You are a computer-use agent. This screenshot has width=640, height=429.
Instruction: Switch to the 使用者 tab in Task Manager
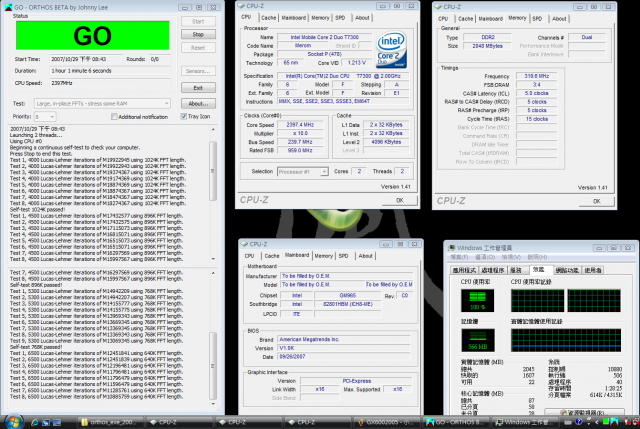pos(593,270)
